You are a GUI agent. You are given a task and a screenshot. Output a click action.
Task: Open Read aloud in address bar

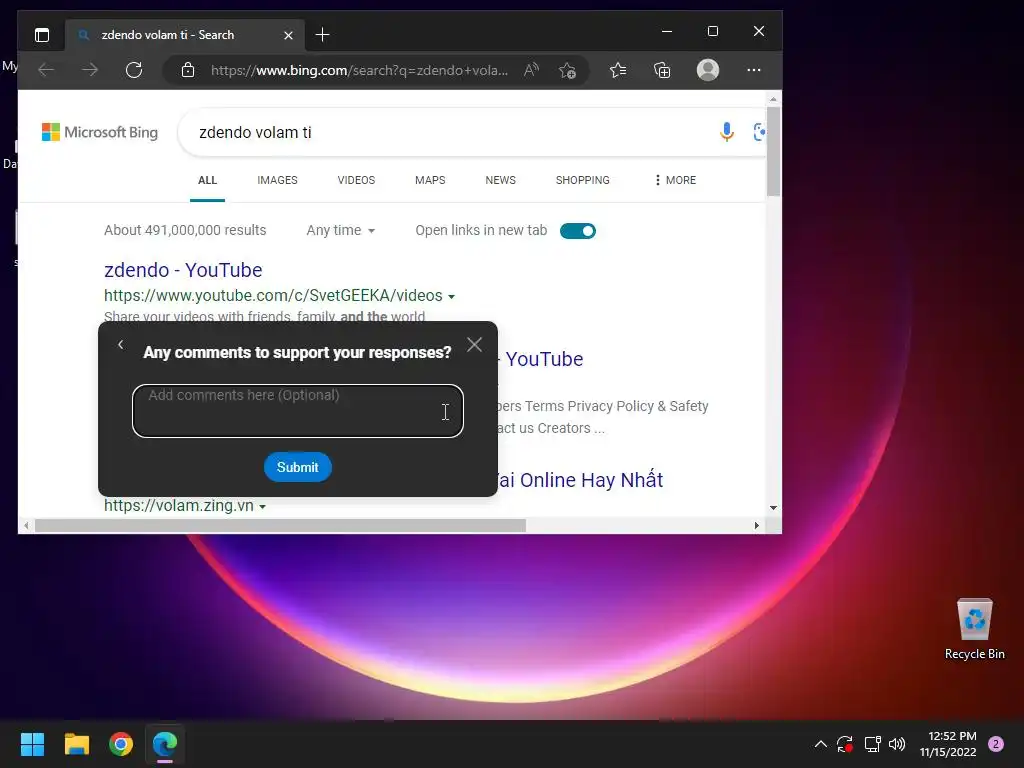pos(531,70)
